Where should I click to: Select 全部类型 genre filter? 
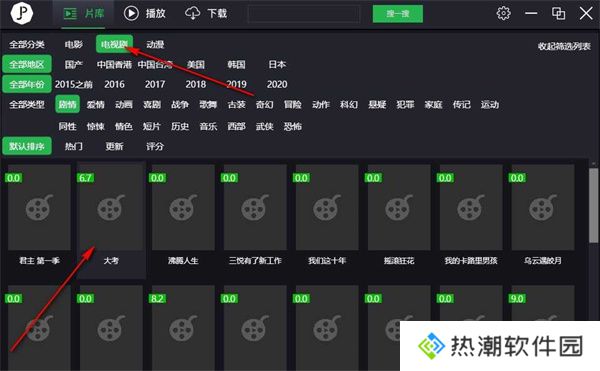point(27,104)
